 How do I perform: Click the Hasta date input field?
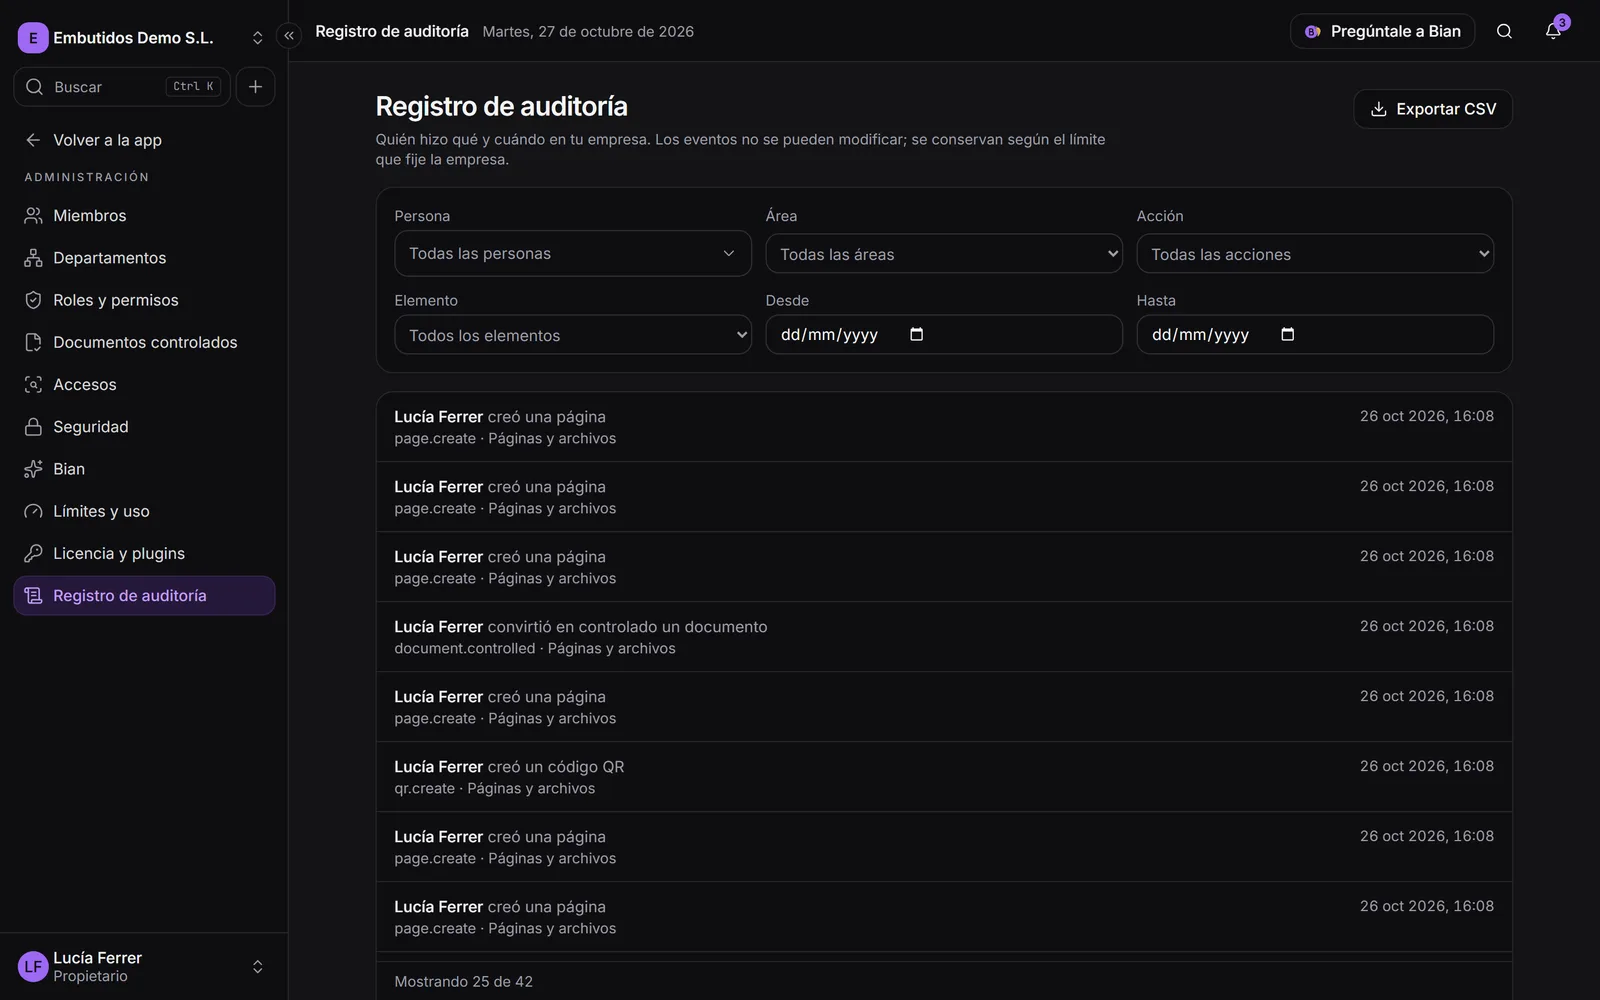1315,334
